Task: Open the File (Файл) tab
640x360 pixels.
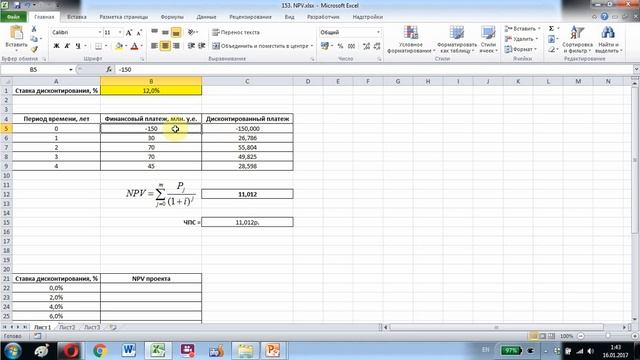Action: pyautogui.click(x=13, y=17)
